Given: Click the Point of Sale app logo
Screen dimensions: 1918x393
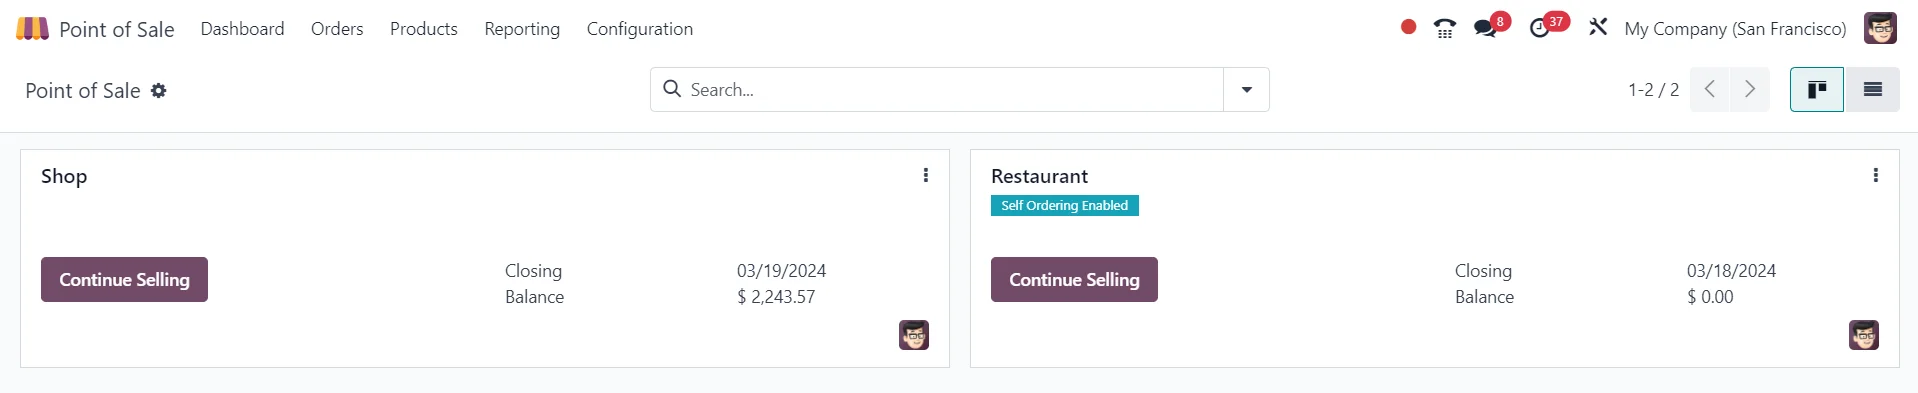Looking at the screenshot, I should click(x=32, y=28).
